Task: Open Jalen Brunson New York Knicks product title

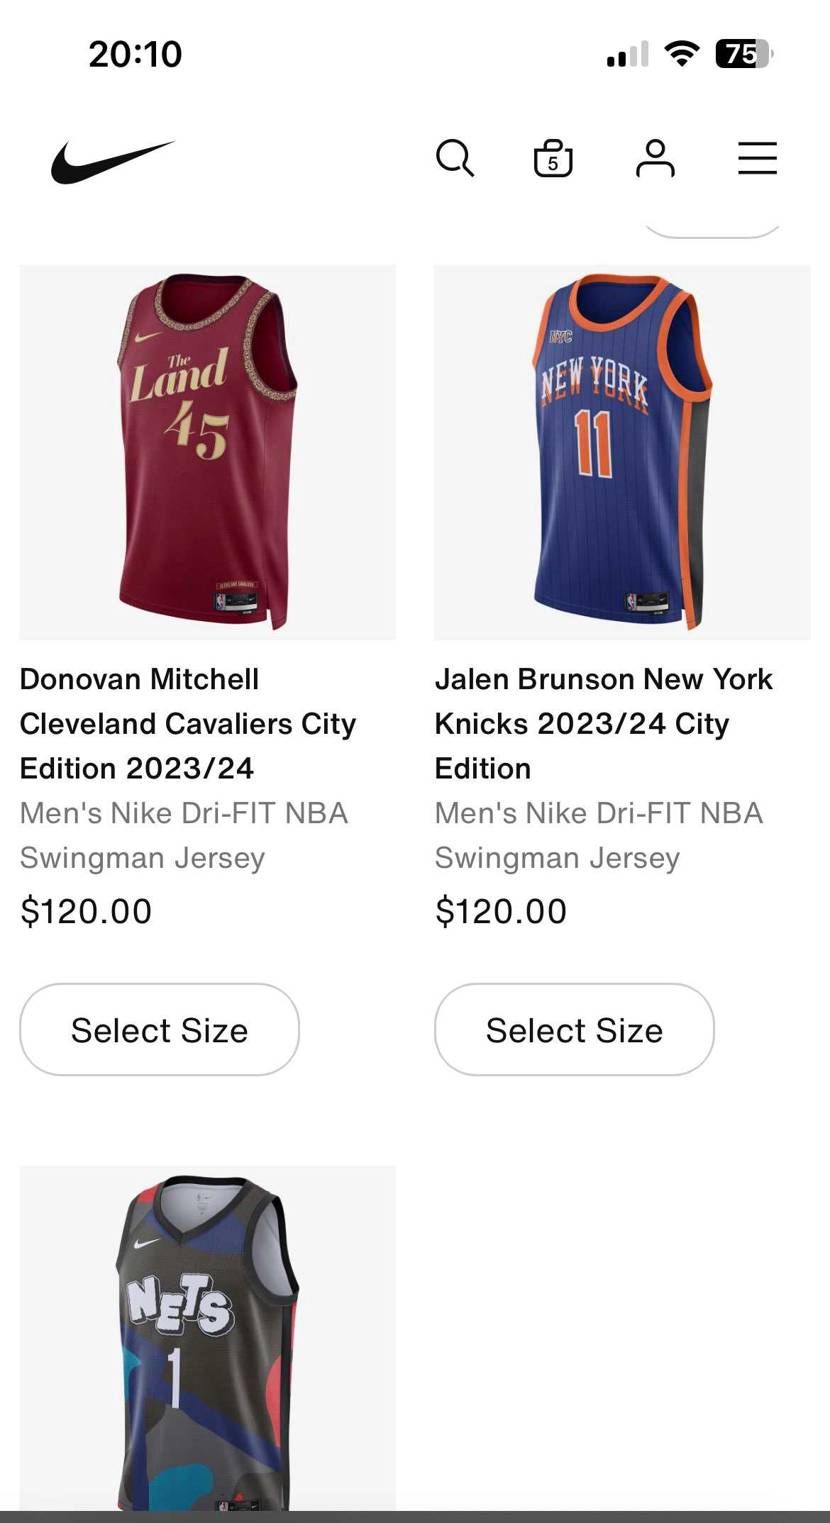Action: pos(603,723)
